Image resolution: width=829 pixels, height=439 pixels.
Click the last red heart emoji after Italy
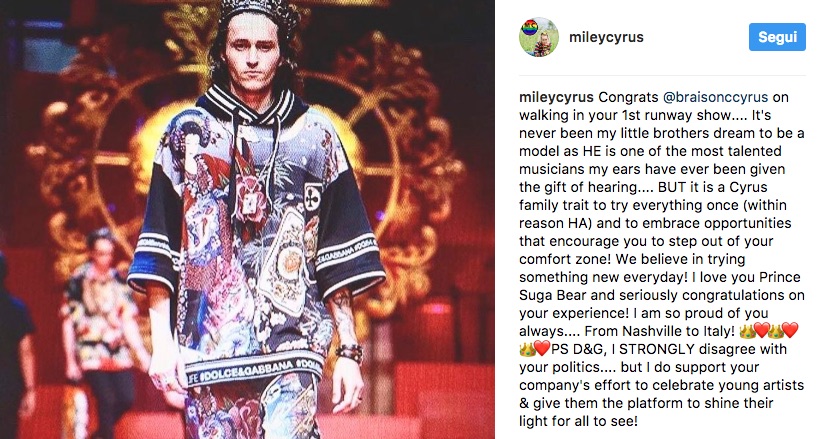point(790,331)
